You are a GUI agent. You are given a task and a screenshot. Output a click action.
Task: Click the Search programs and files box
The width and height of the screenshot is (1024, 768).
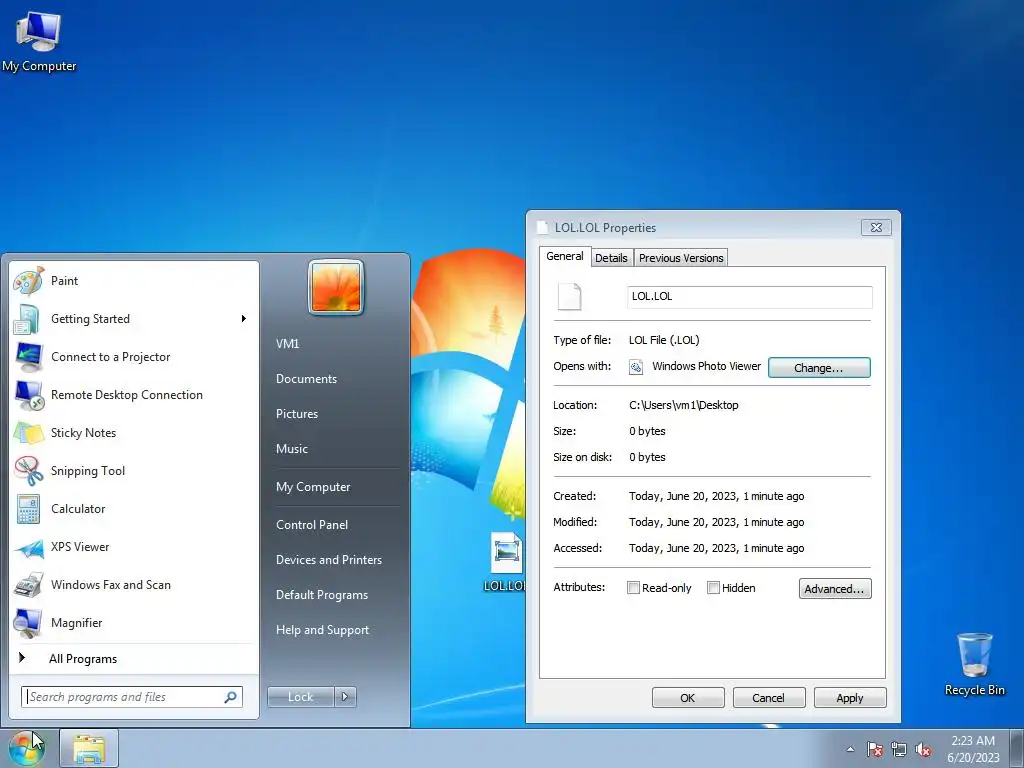(132, 697)
